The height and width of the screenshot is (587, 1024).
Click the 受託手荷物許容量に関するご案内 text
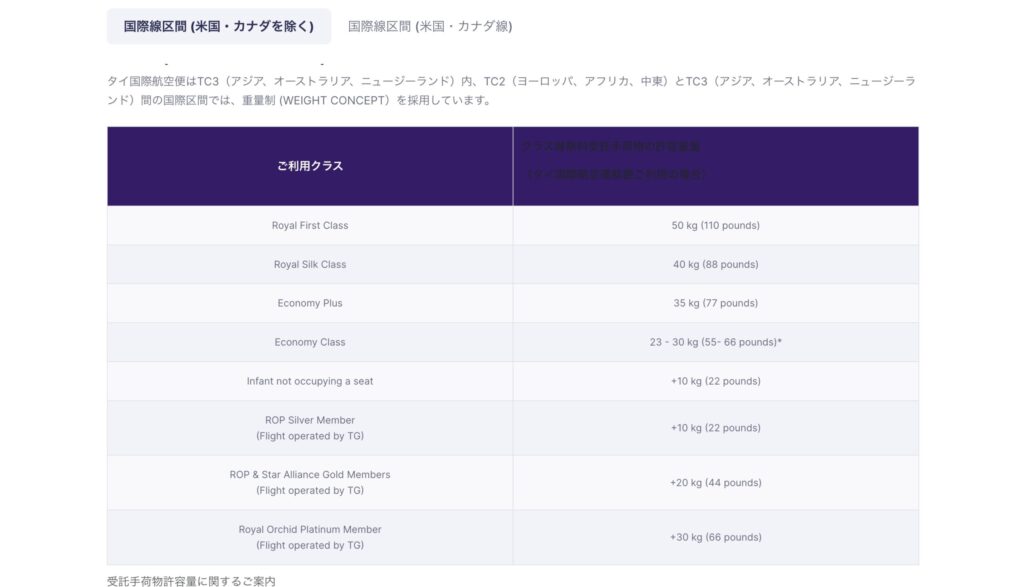click(x=191, y=580)
